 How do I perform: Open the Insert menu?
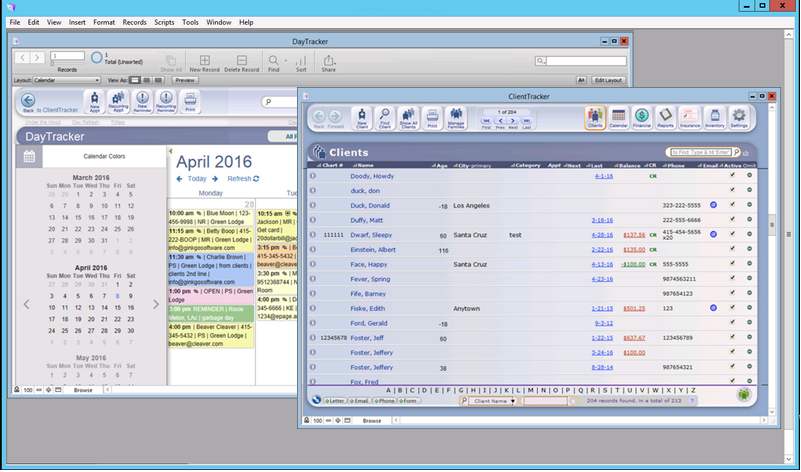click(x=77, y=22)
